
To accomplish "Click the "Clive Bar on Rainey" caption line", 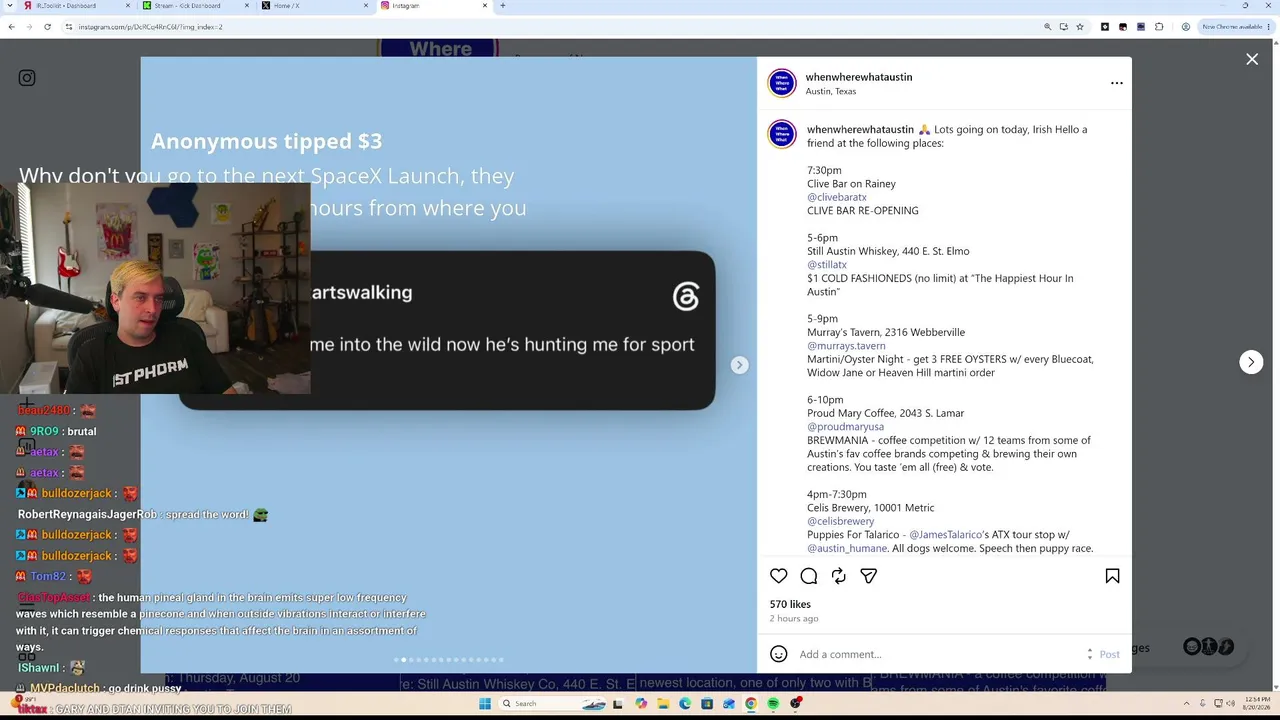I will click(851, 184).
